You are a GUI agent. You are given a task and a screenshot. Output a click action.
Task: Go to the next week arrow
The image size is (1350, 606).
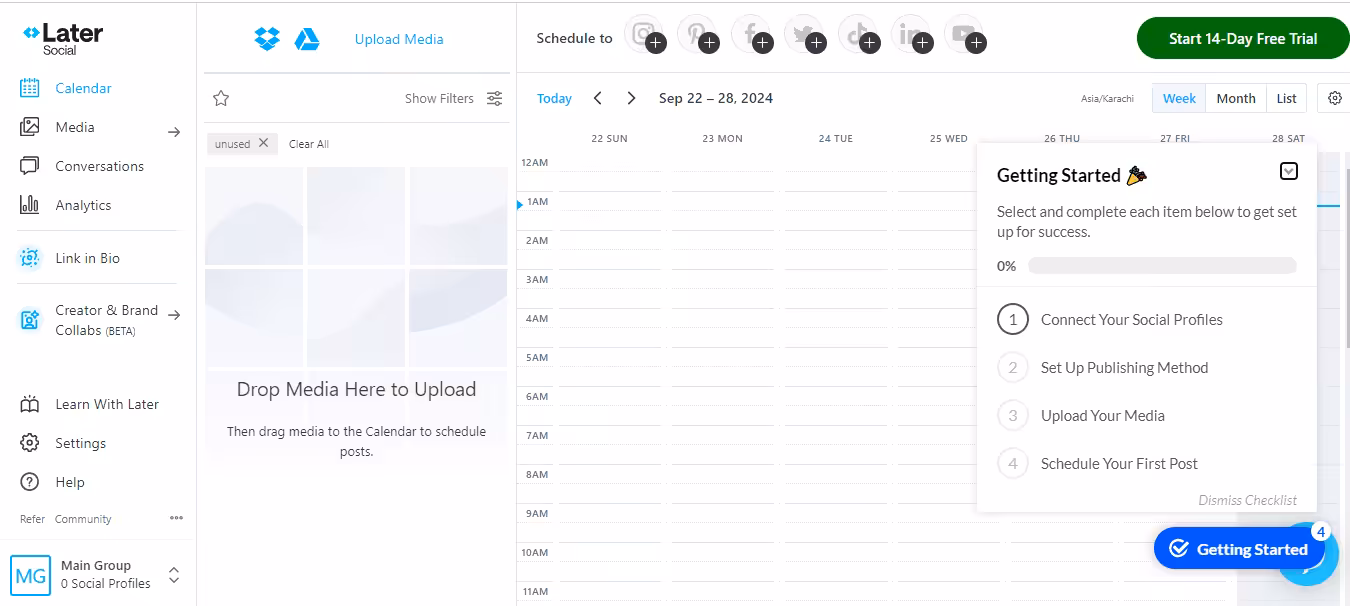pos(631,98)
